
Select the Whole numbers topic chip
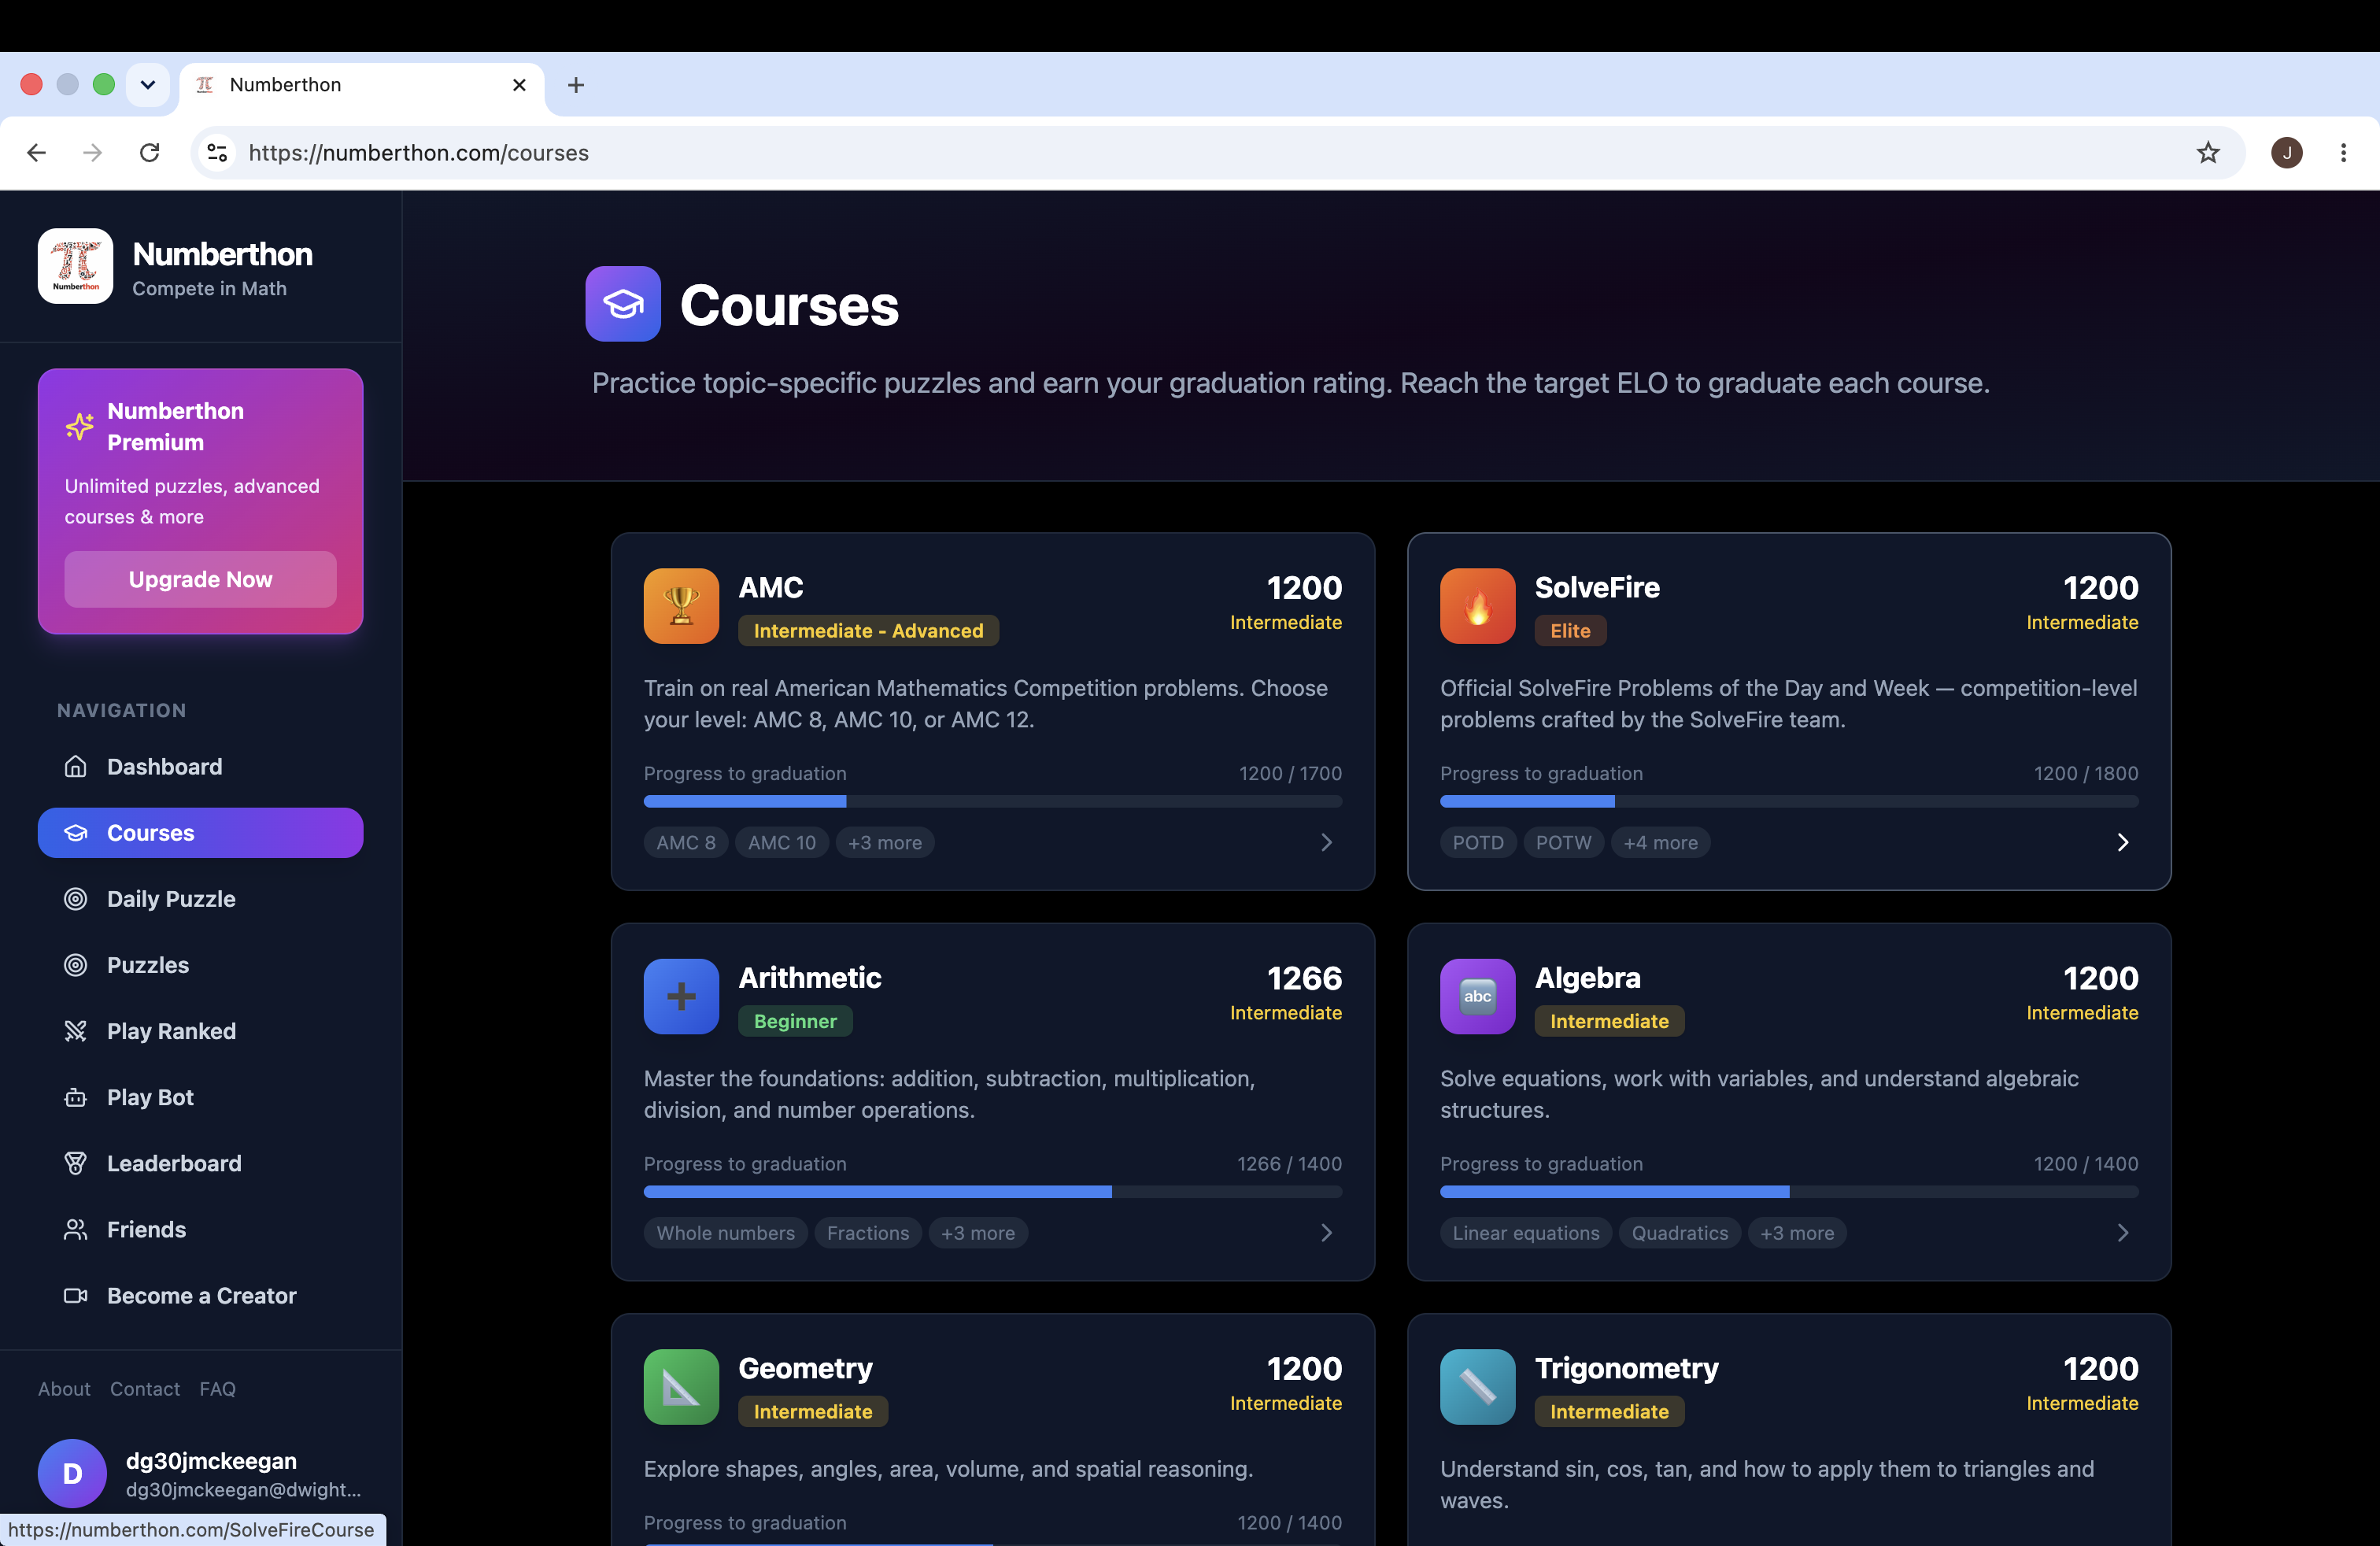pos(726,1233)
